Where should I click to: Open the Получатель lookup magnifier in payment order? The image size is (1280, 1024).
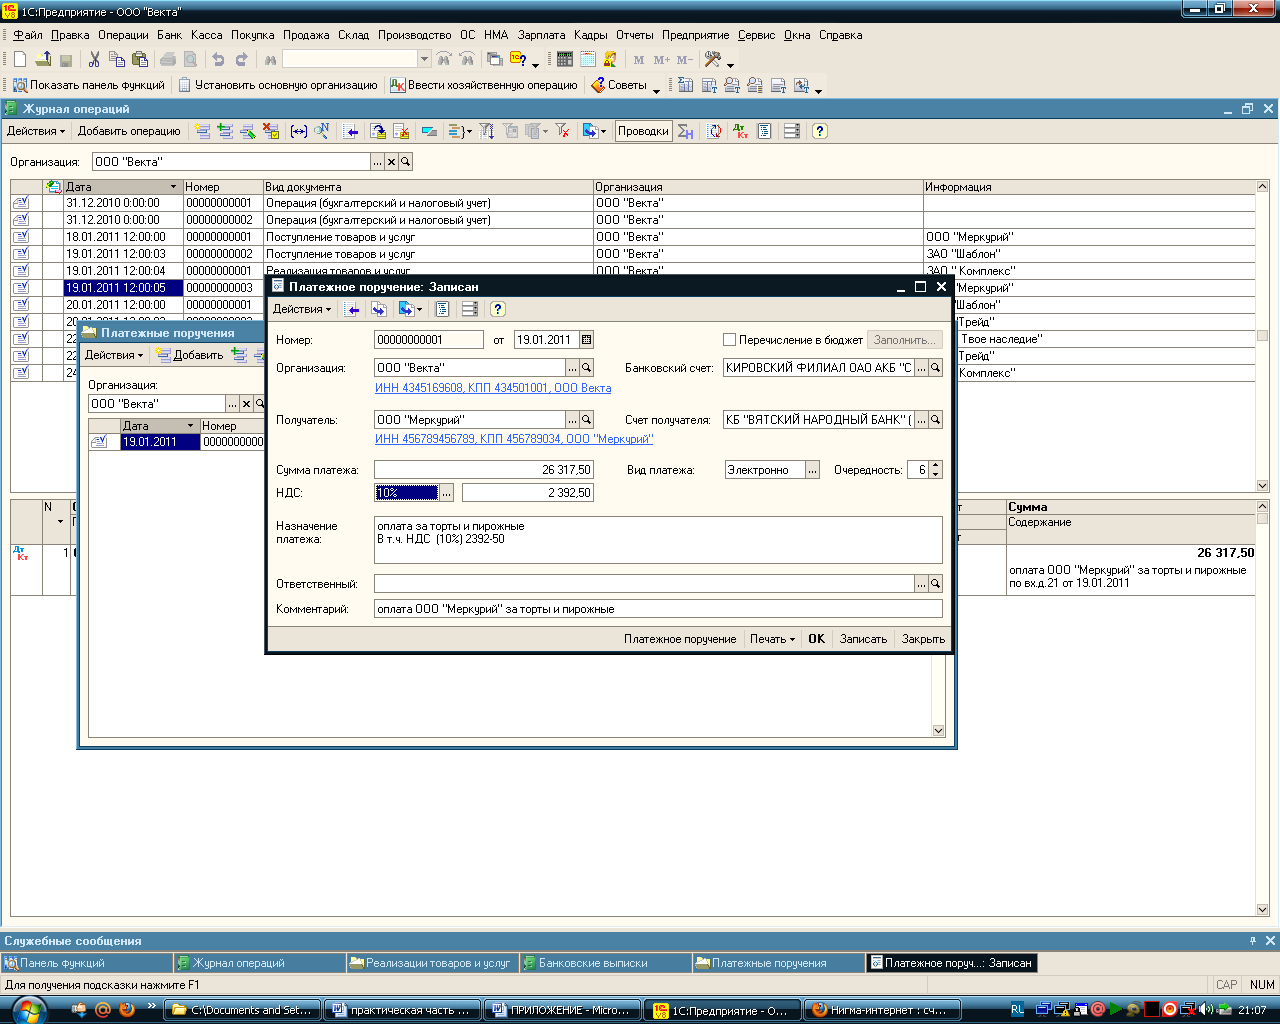click(x=587, y=420)
